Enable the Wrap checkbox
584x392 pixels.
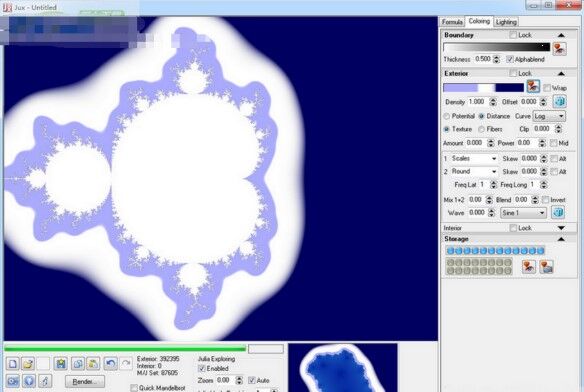coord(547,88)
